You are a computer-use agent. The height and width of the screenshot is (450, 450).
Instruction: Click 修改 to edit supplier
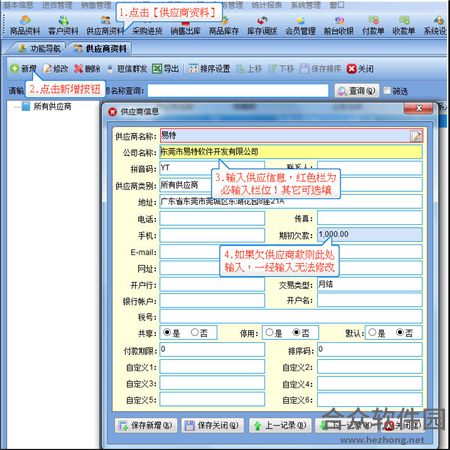[x=56, y=69]
